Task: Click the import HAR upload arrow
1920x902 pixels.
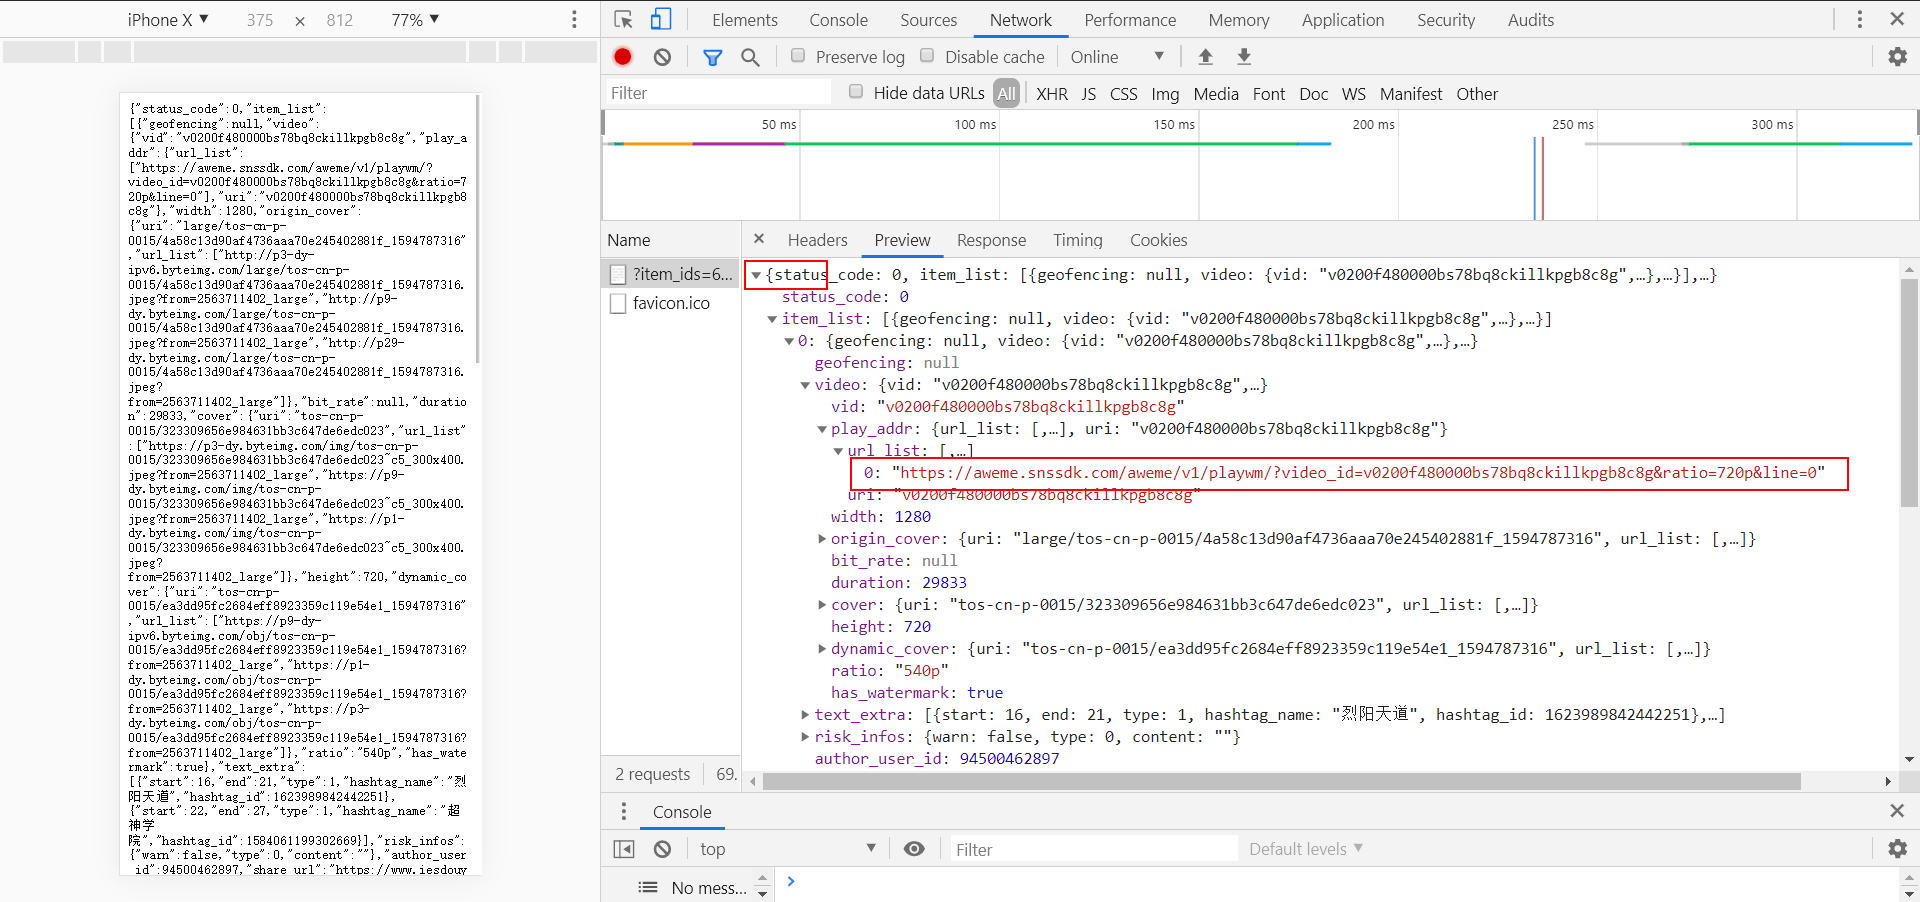Action: pos(1205,57)
